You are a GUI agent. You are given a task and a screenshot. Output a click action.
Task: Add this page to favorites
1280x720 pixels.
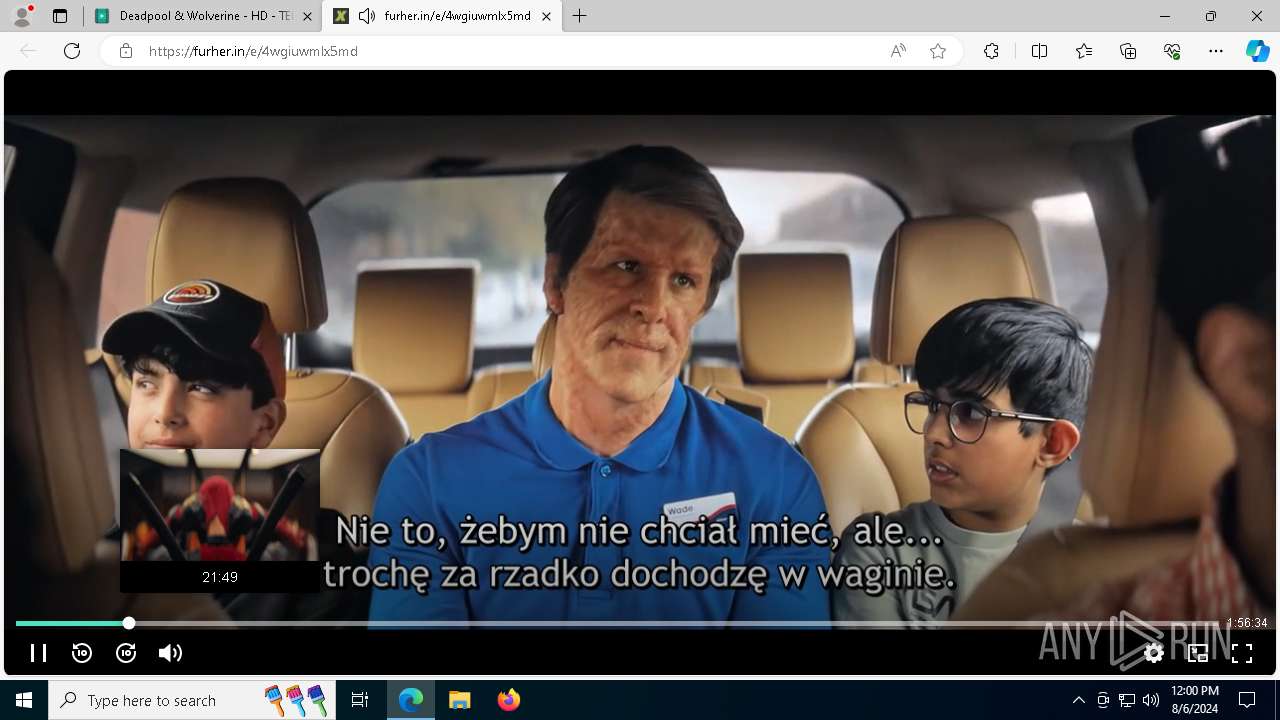[x=938, y=51]
